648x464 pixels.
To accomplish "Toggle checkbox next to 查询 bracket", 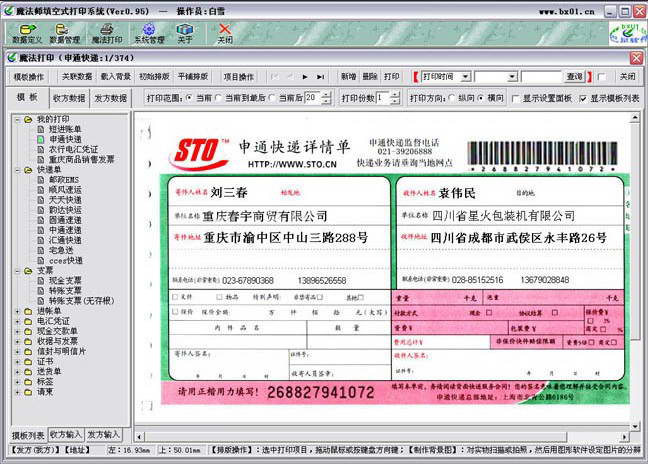I will [x=602, y=77].
